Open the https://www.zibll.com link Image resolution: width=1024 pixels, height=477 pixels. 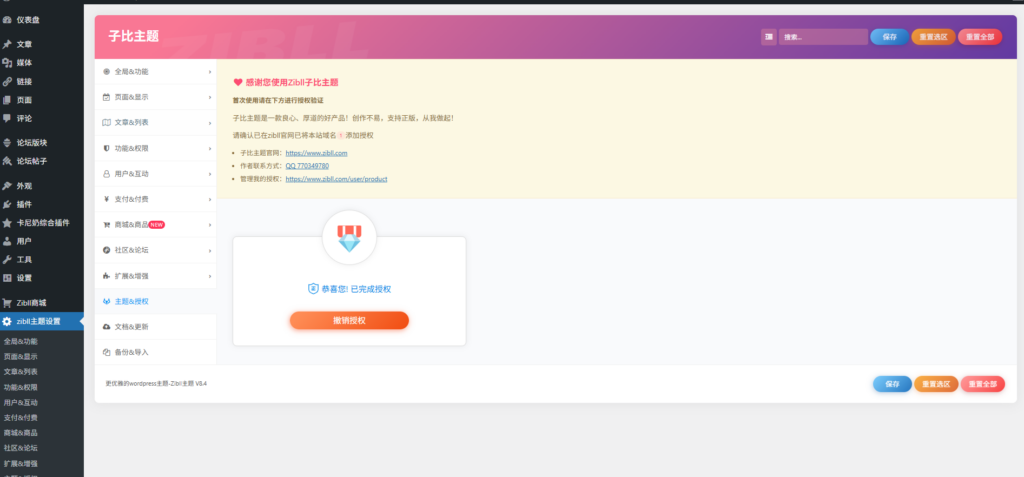(x=316, y=153)
